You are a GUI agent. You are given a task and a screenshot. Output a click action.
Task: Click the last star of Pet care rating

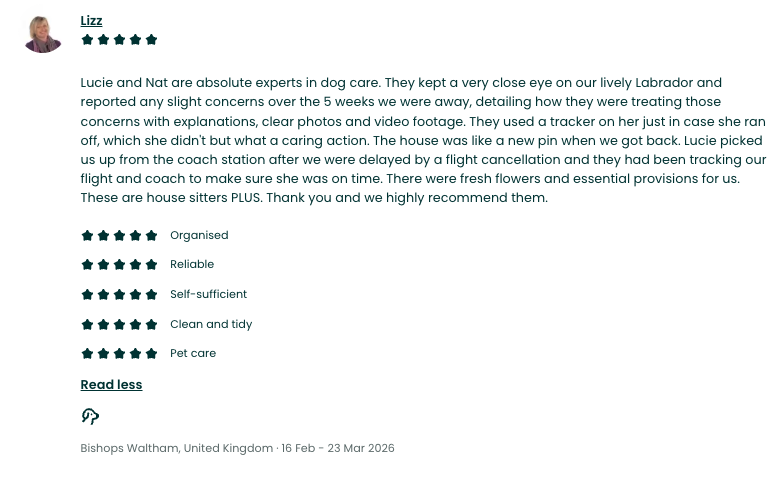[x=151, y=354]
